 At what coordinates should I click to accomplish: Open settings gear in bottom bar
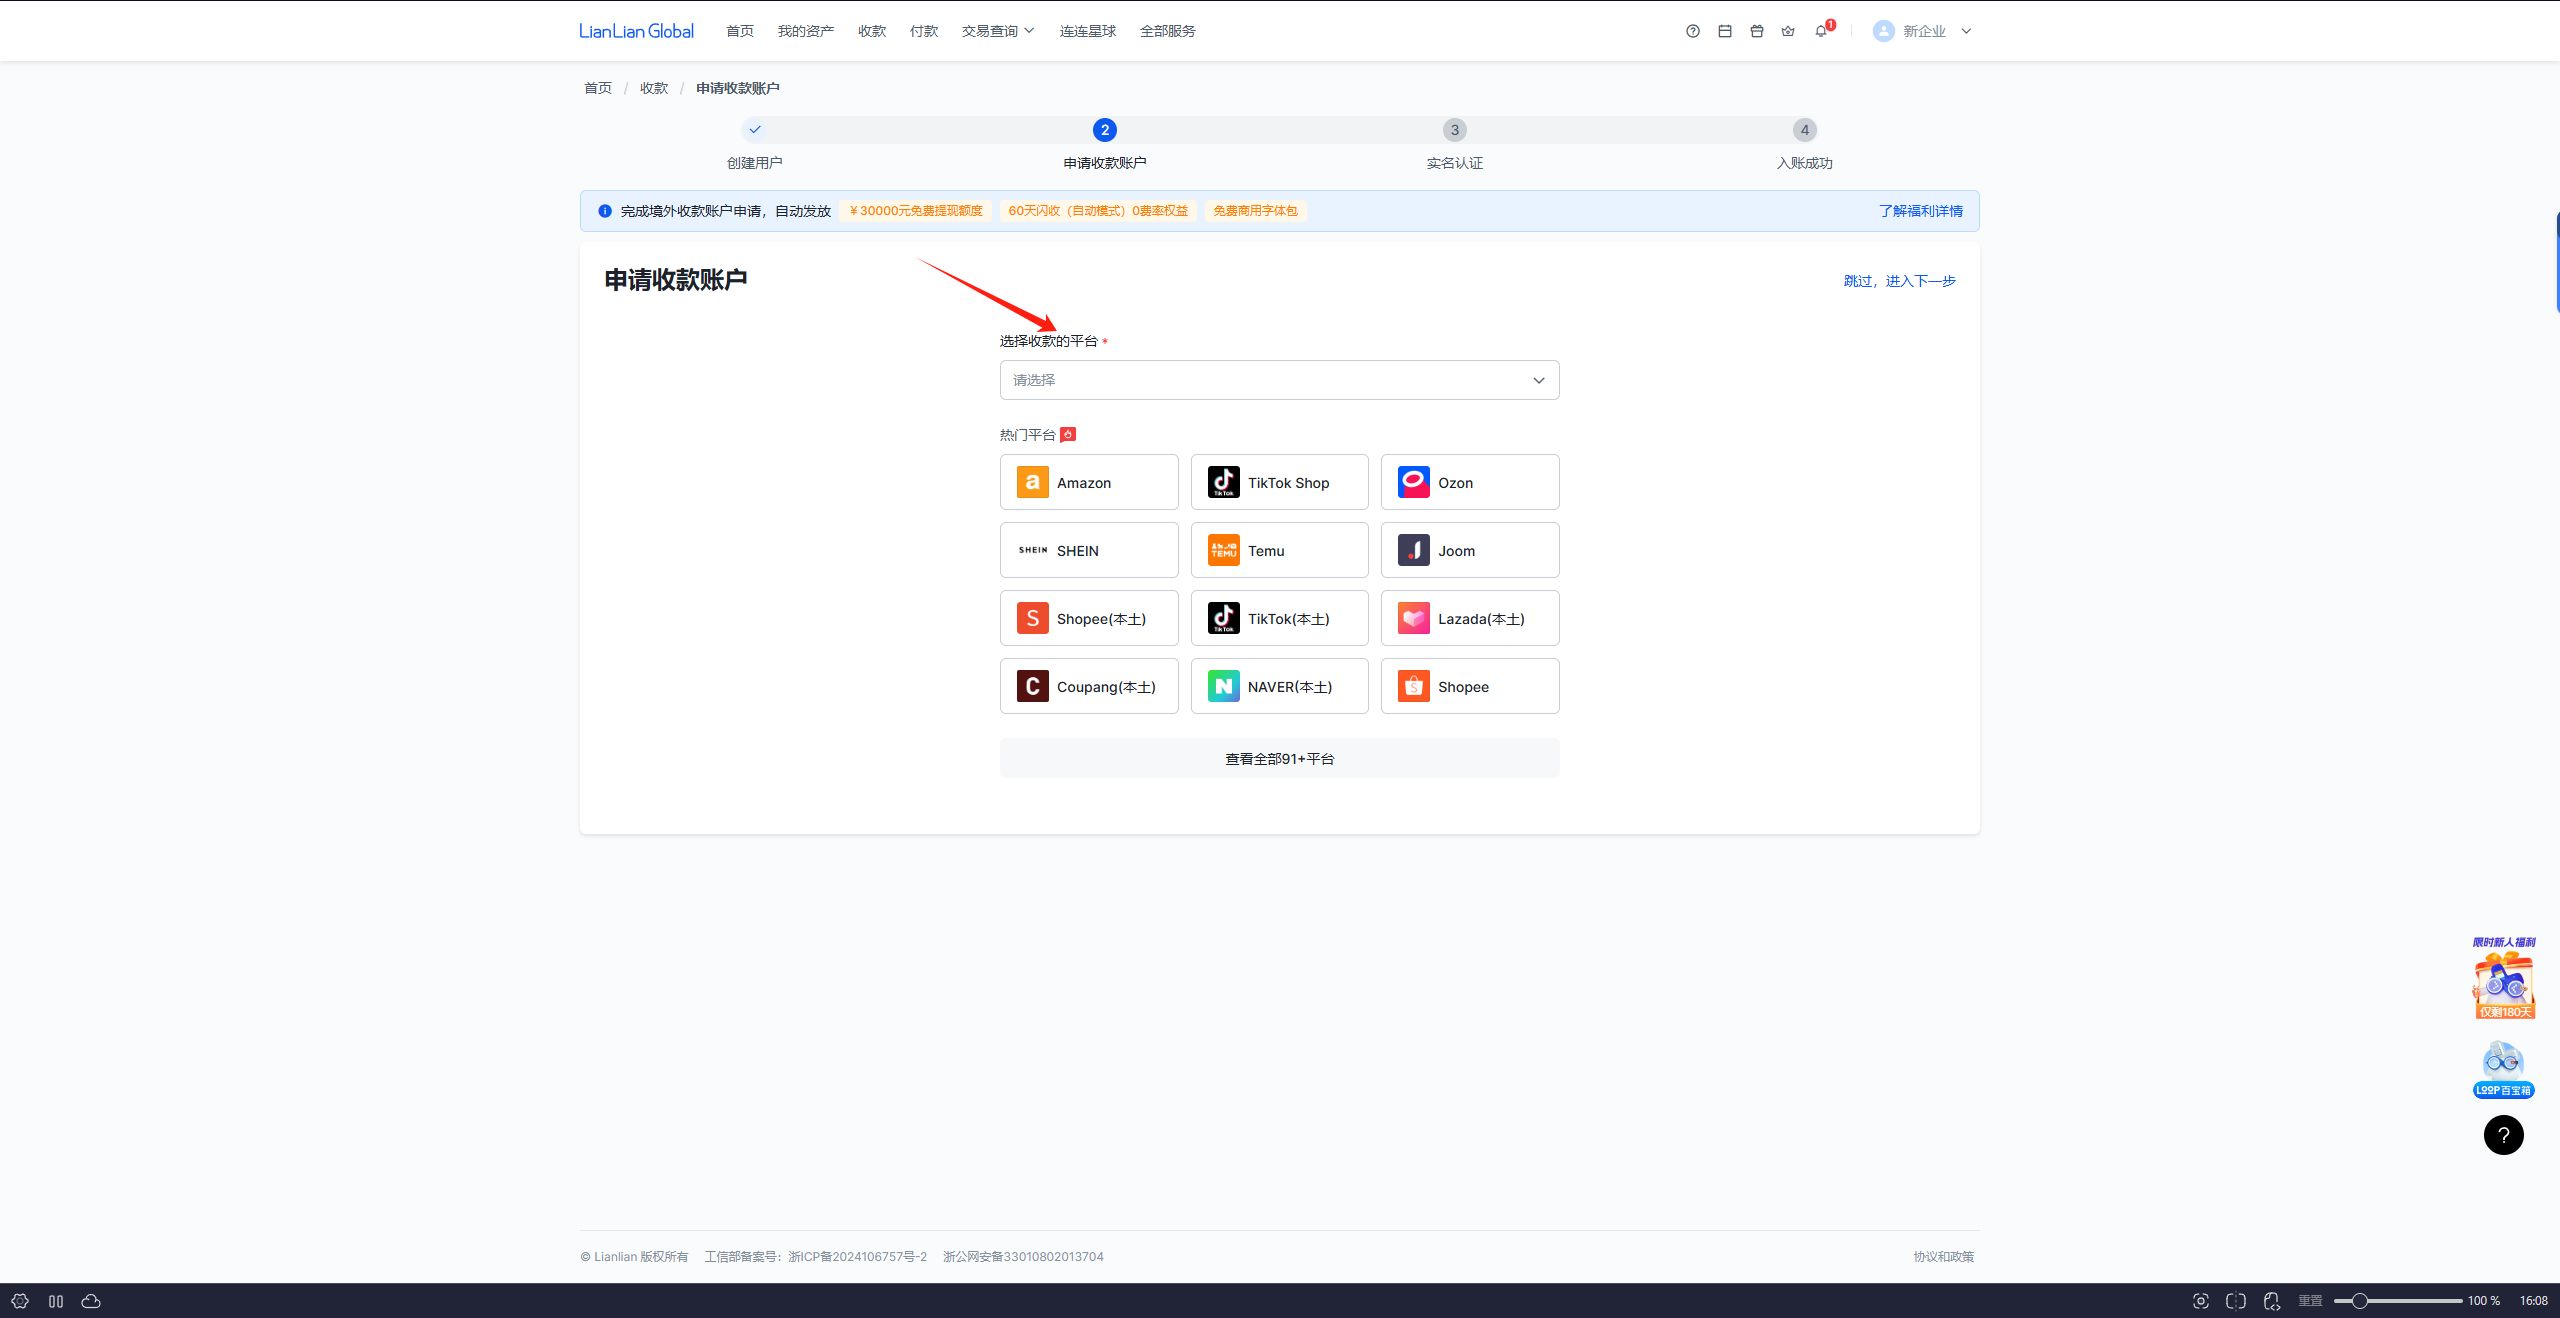click(20, 1301)
